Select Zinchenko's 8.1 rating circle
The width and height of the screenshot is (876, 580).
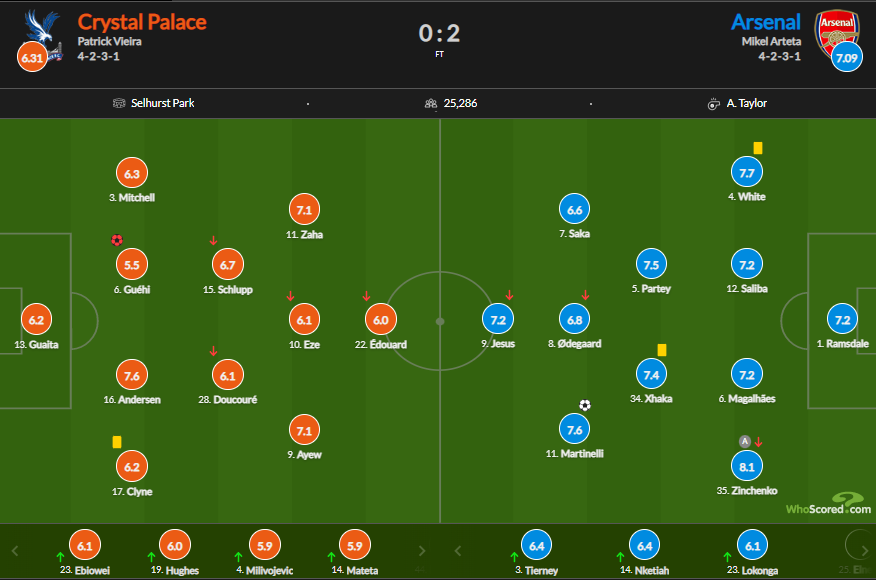point(747,466)
